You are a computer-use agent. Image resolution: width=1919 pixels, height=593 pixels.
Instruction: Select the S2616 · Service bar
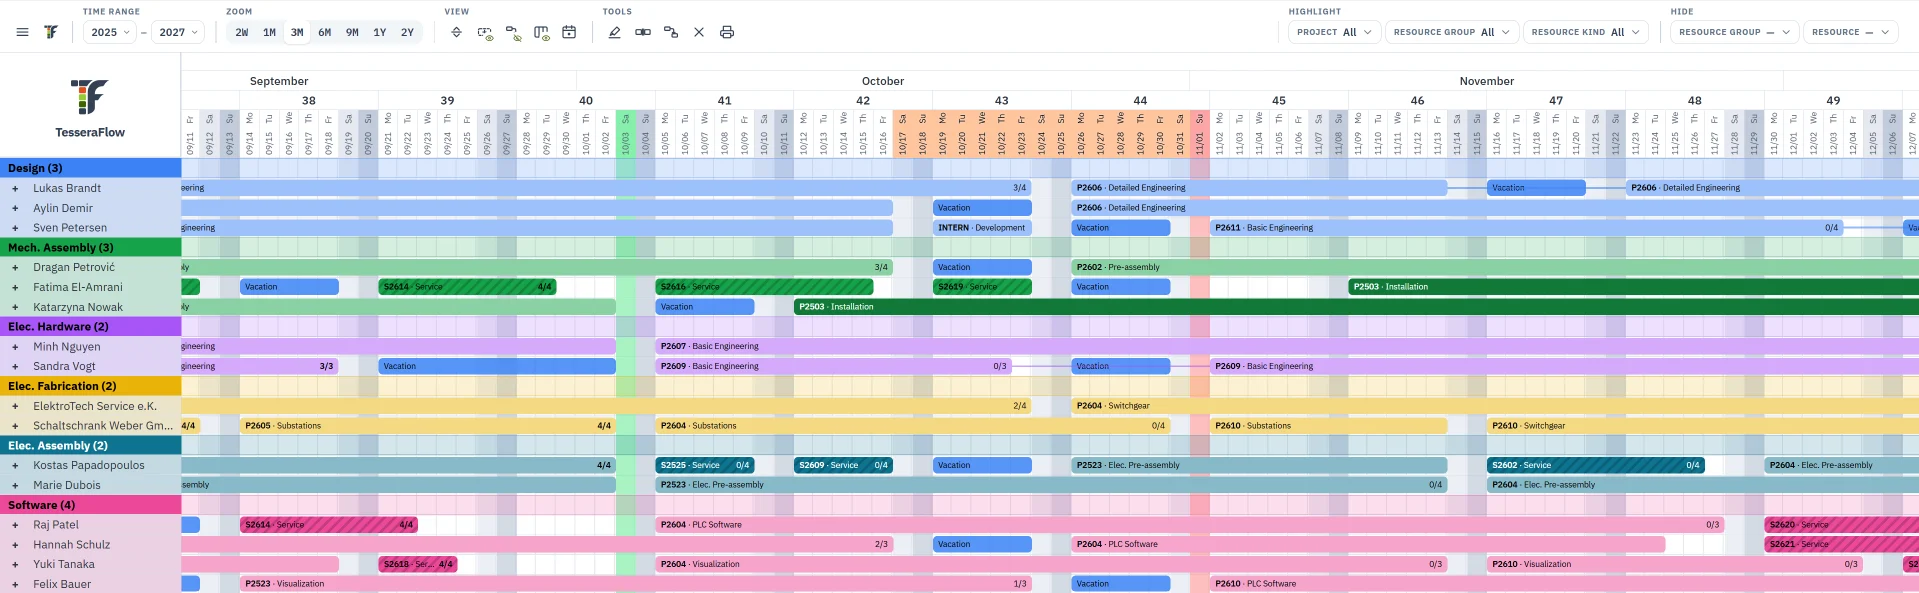pos(764,287)
